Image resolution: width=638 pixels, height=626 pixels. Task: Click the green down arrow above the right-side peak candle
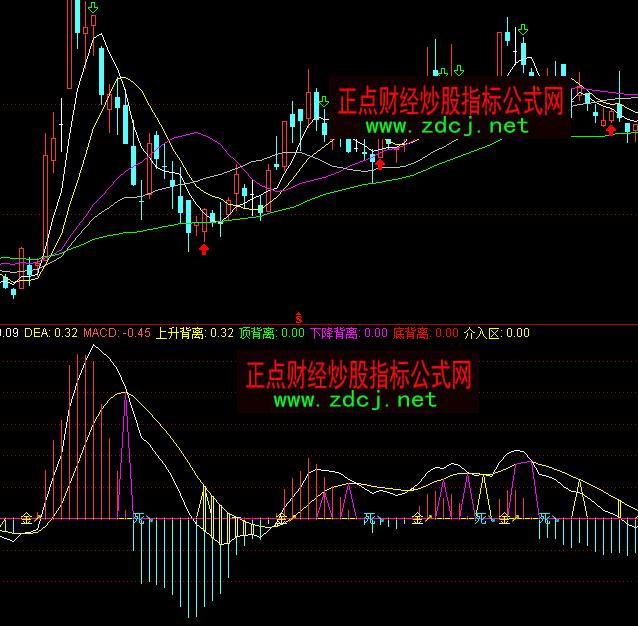point(521,27)
